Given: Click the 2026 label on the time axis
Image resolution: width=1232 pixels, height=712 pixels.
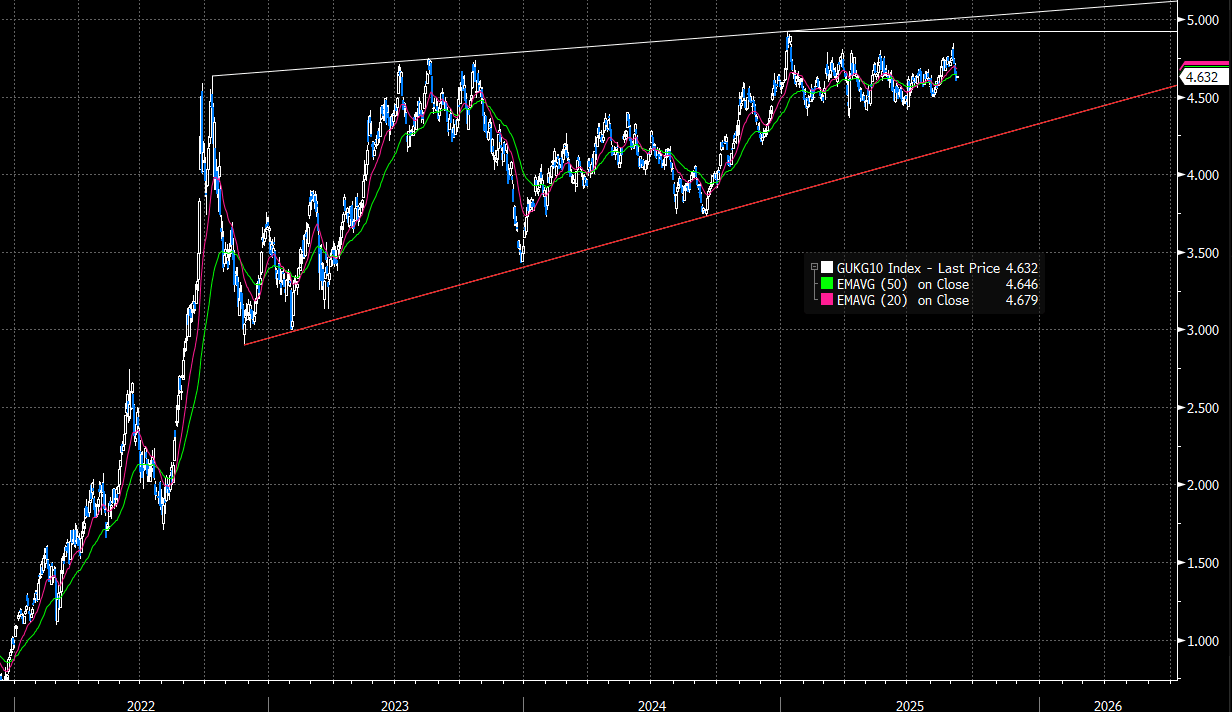Looking at the screenshot, I should coord(1107,704).
